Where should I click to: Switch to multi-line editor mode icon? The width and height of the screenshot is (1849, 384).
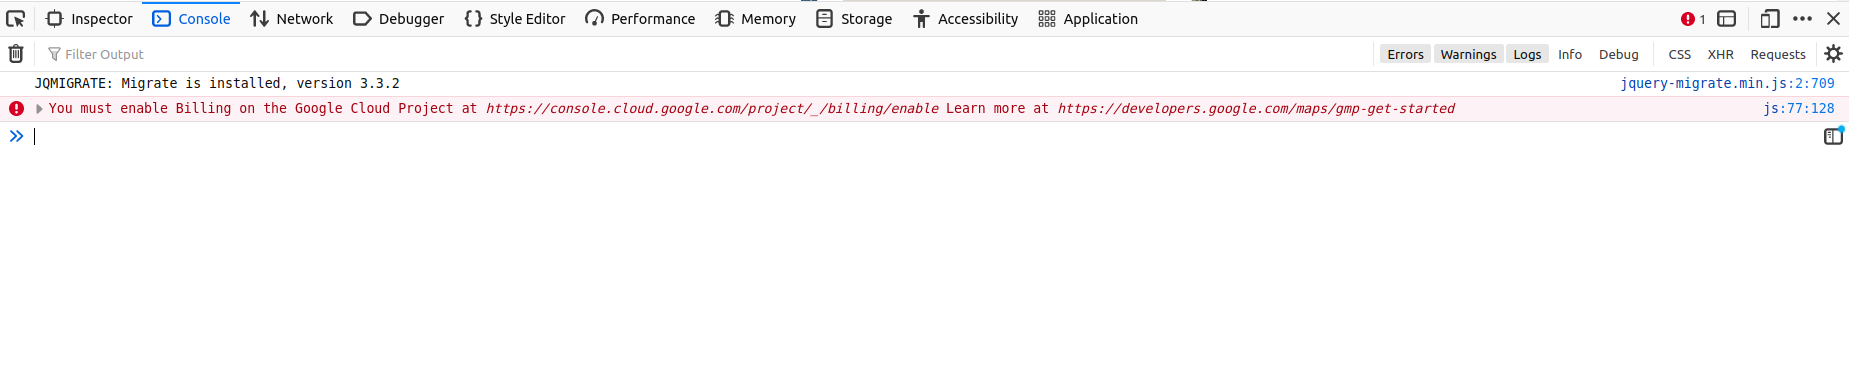point(1833,136)
